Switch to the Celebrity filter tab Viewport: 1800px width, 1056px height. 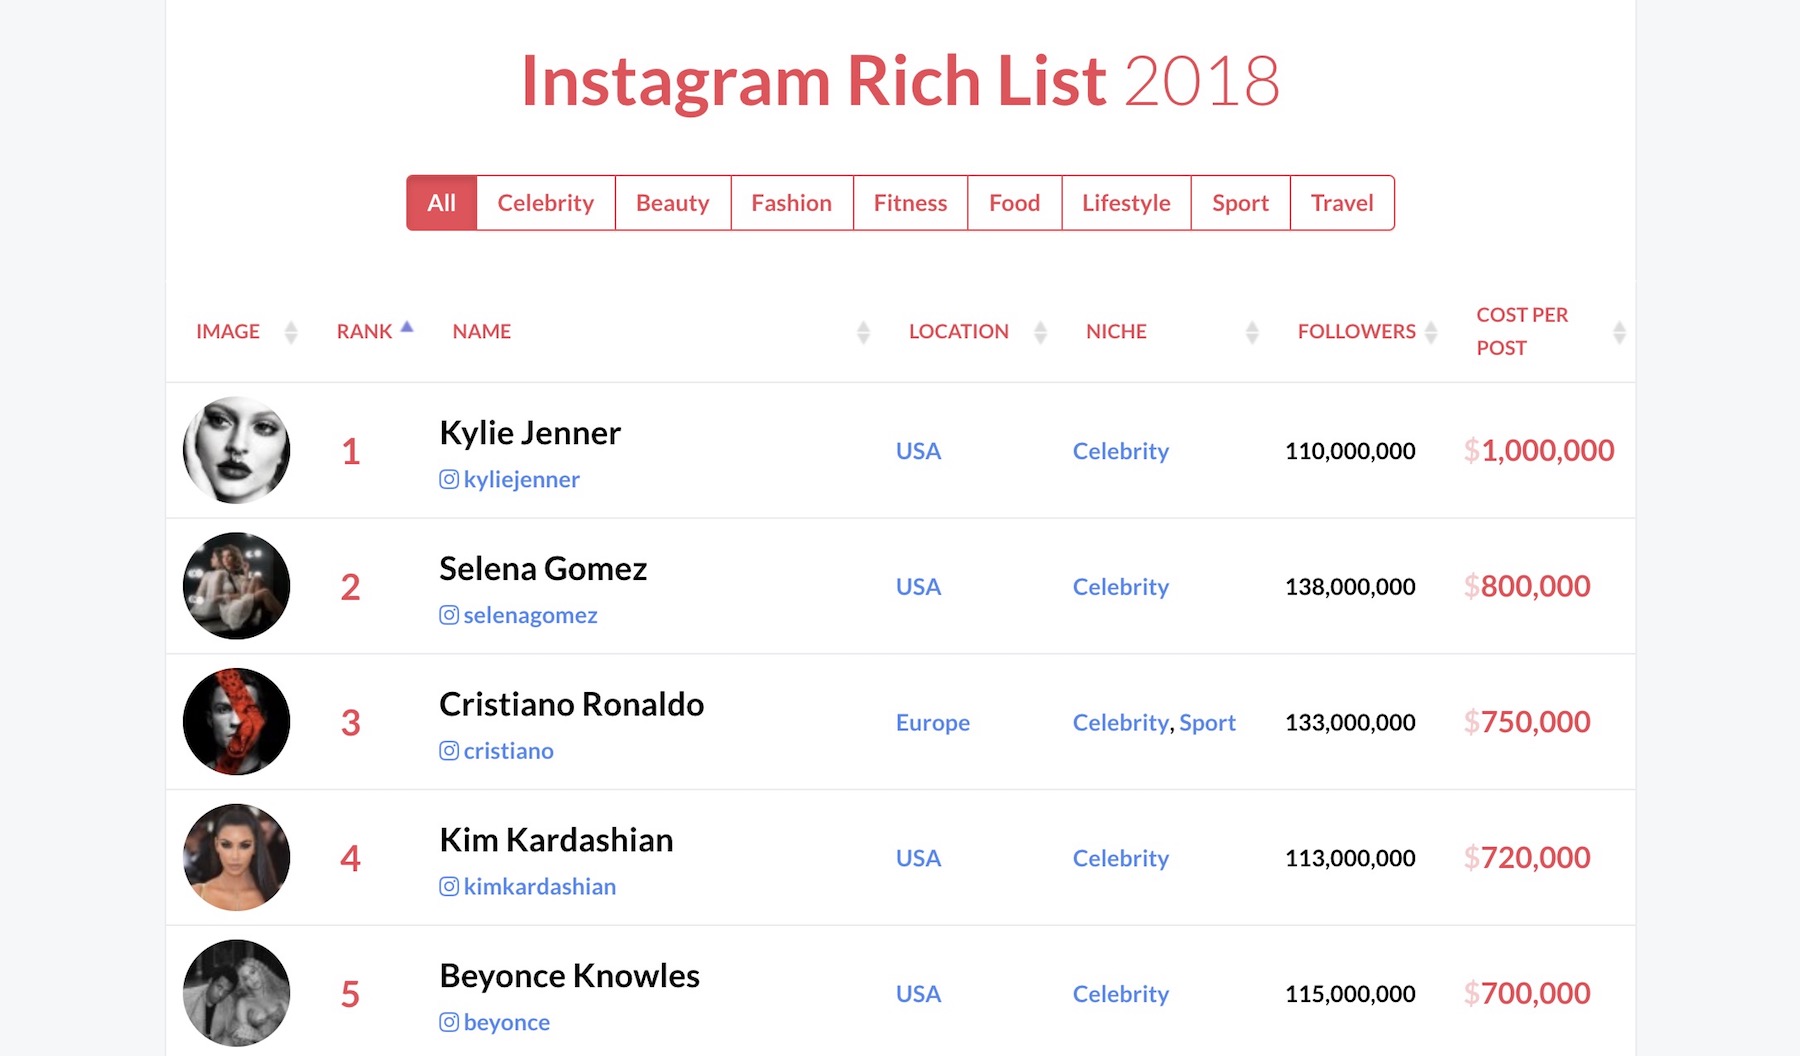pyautogui.click(x=546, y=203)
